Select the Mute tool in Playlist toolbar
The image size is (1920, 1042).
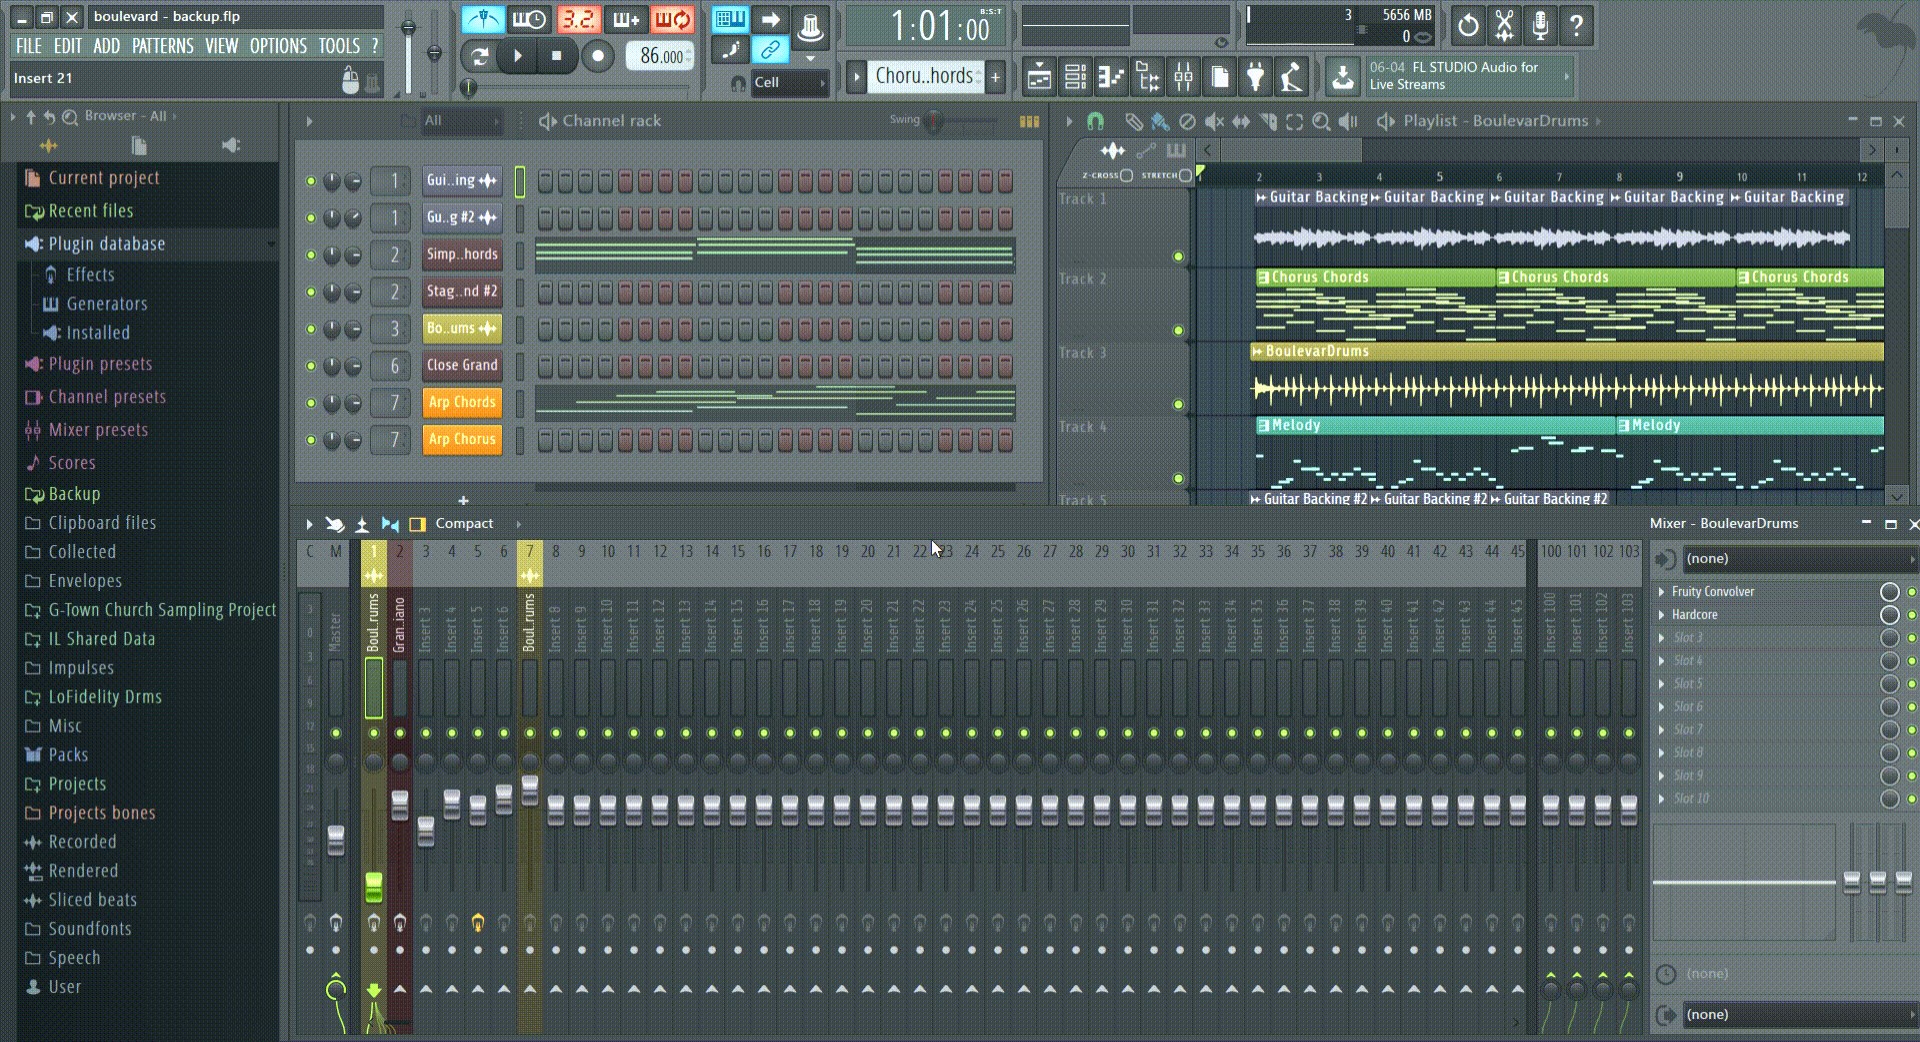point(1214,122)
